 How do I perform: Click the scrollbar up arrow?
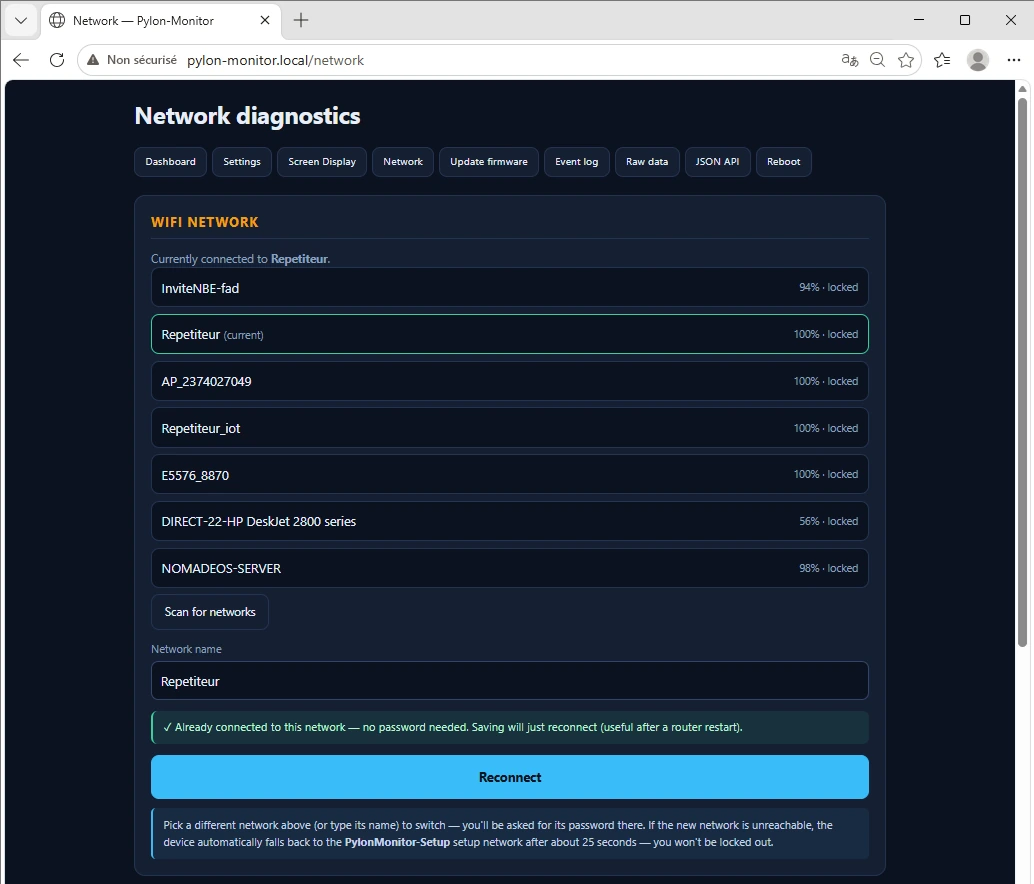(x=1022, y=88)
